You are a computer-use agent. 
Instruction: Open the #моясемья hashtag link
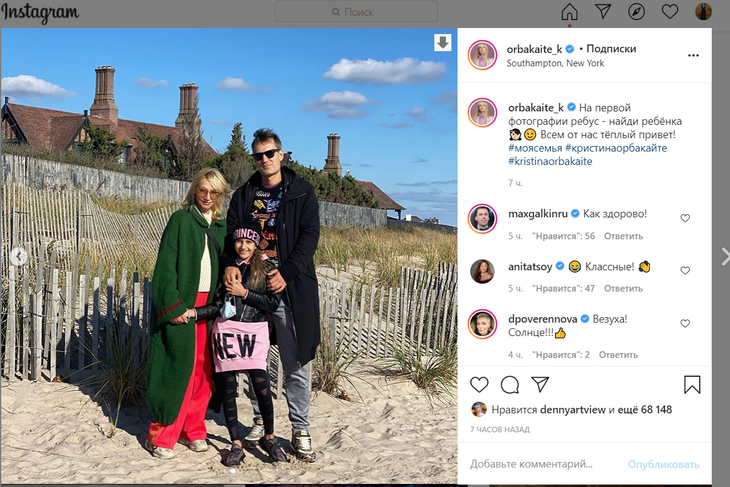(535, 148)
